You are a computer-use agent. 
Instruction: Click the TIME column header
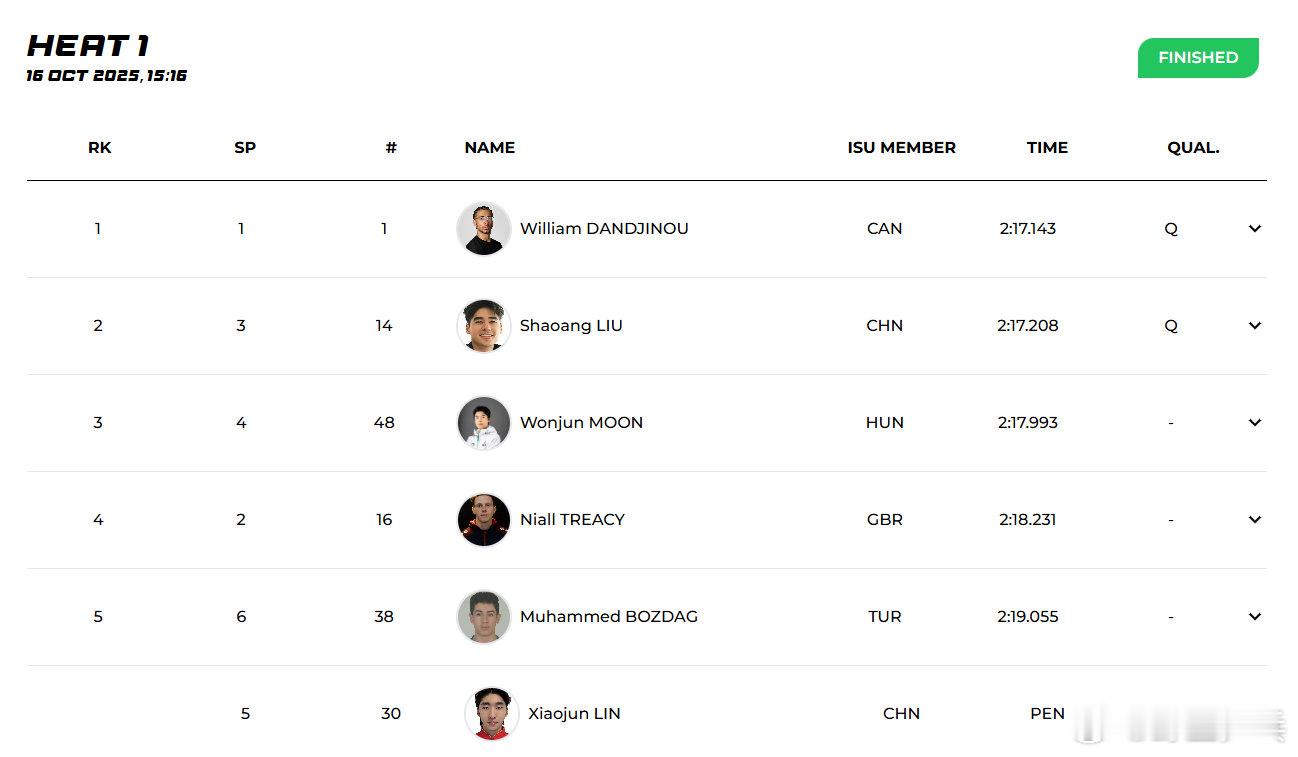[1047, 148]
